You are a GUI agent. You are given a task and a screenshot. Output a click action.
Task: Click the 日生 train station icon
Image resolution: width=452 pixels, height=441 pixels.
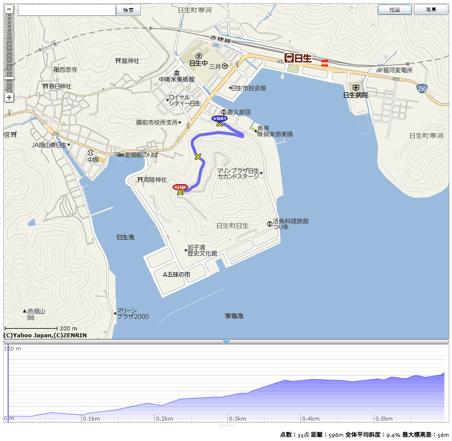289,58
